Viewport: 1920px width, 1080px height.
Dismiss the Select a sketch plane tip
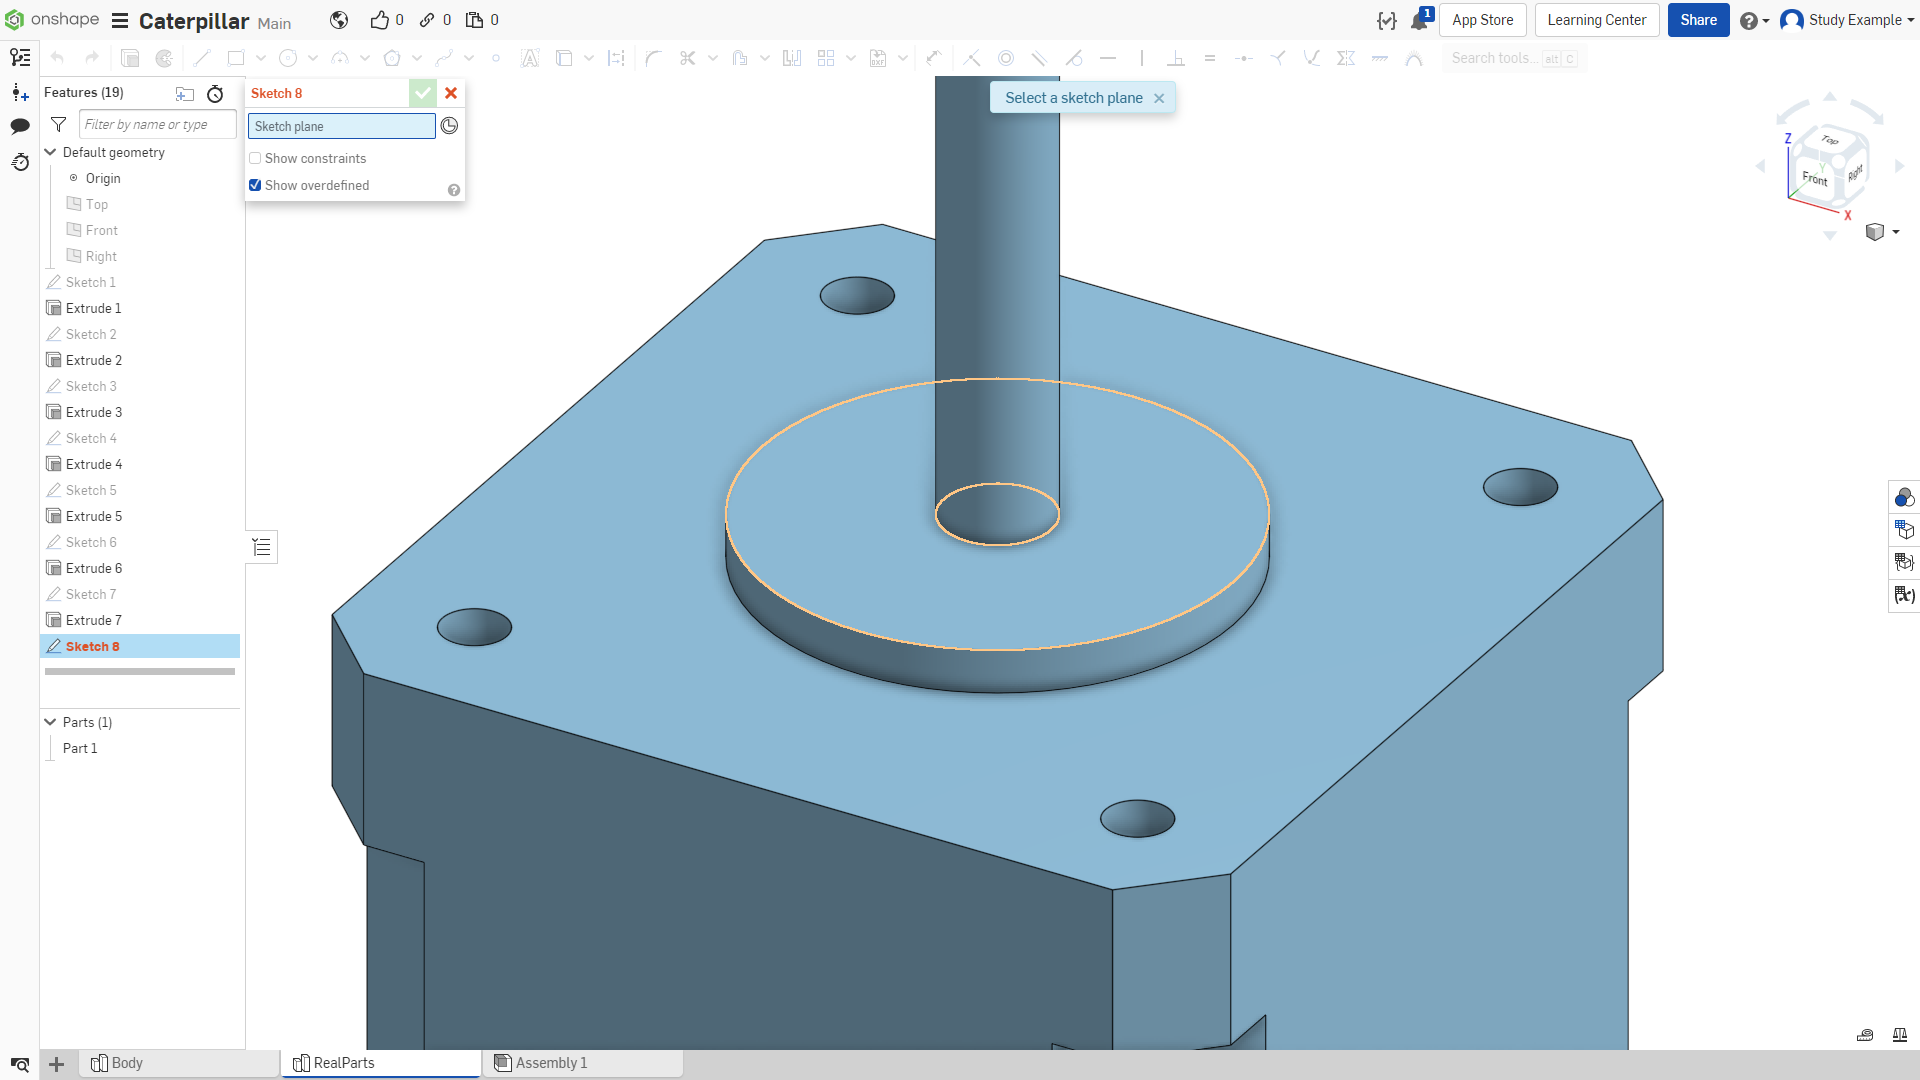pyautogui.click(x=1159, y=98)
